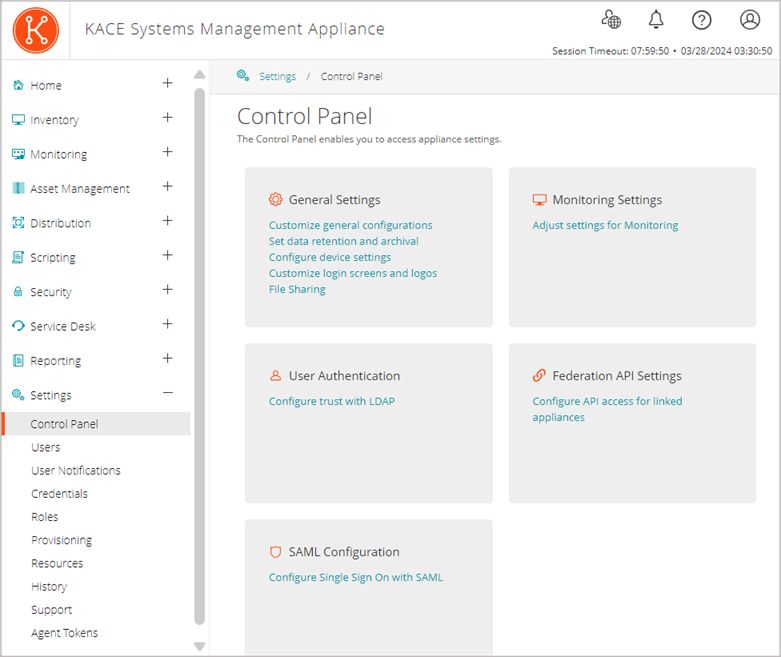The width and height of the screenshot is (781, 657).
Task: Click the Home icon in sidebar
Action: 18,86
